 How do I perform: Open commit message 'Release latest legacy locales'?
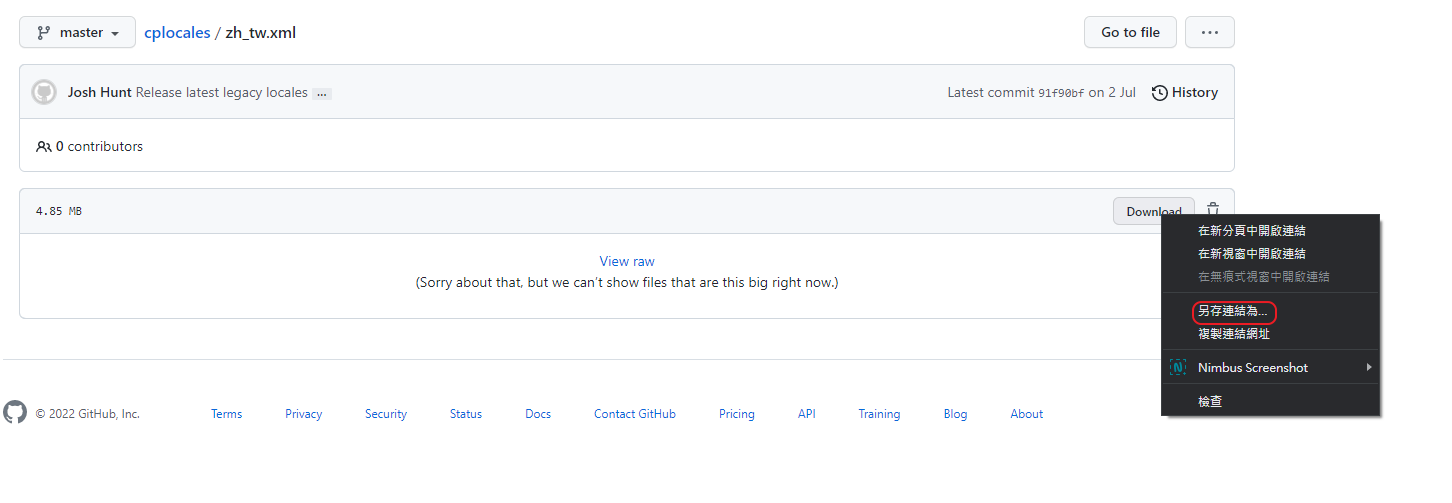(x=222, y=92)
